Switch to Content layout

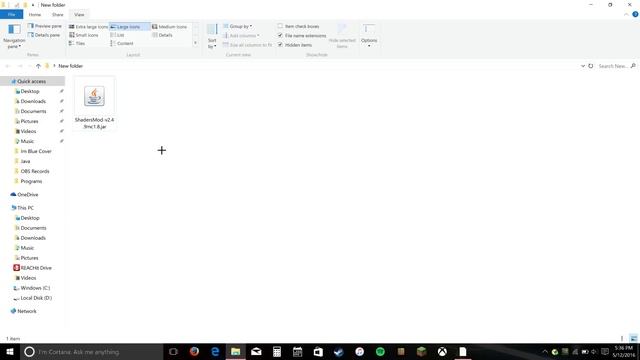point(122,43)
